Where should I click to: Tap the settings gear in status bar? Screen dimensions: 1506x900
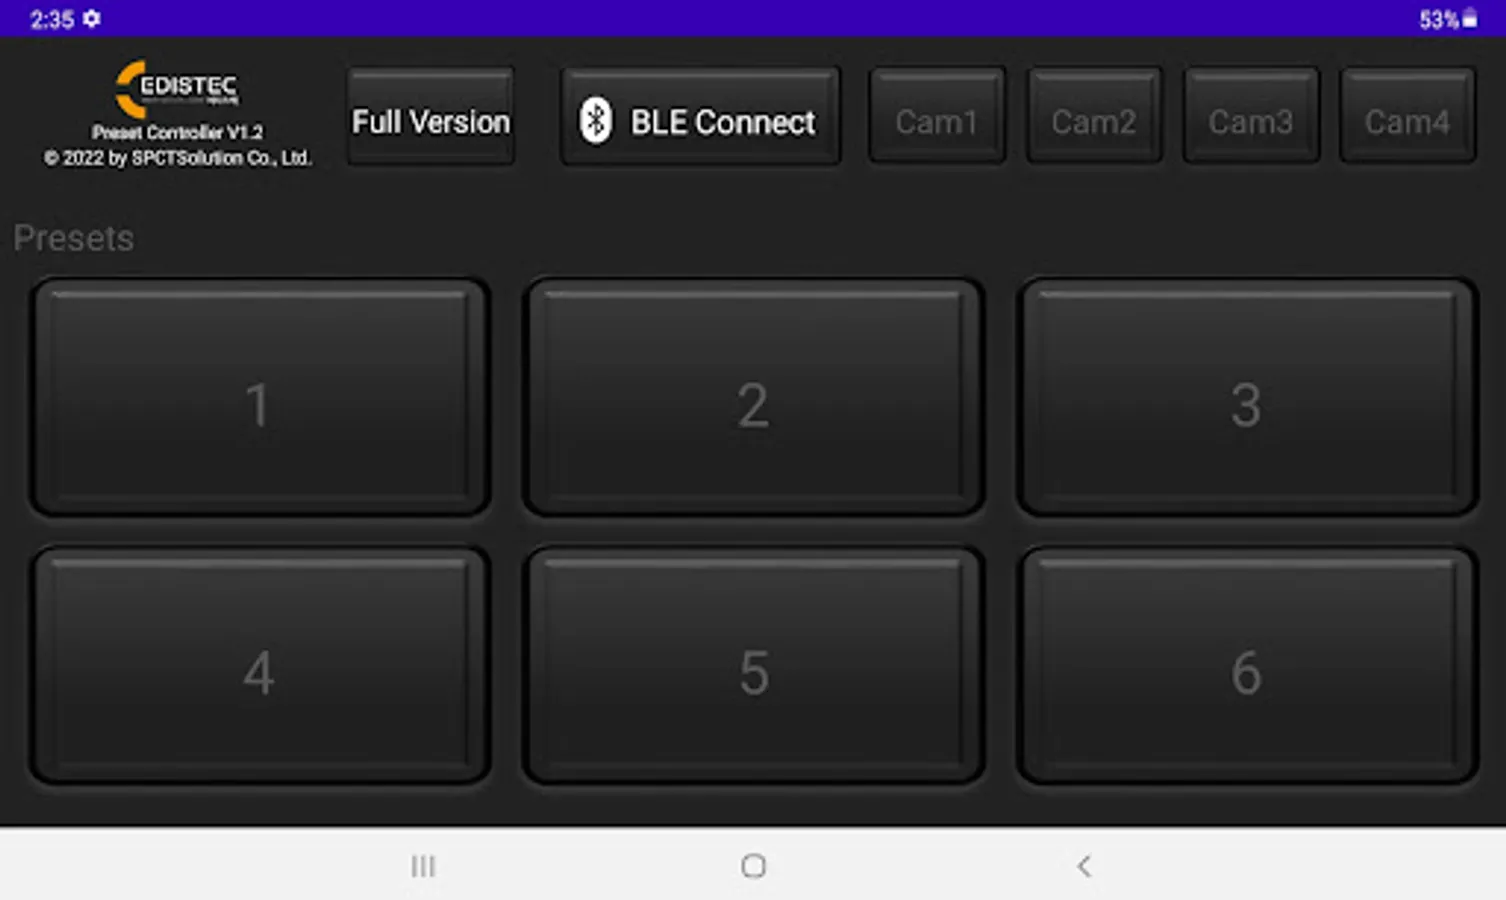click(92, 19)
